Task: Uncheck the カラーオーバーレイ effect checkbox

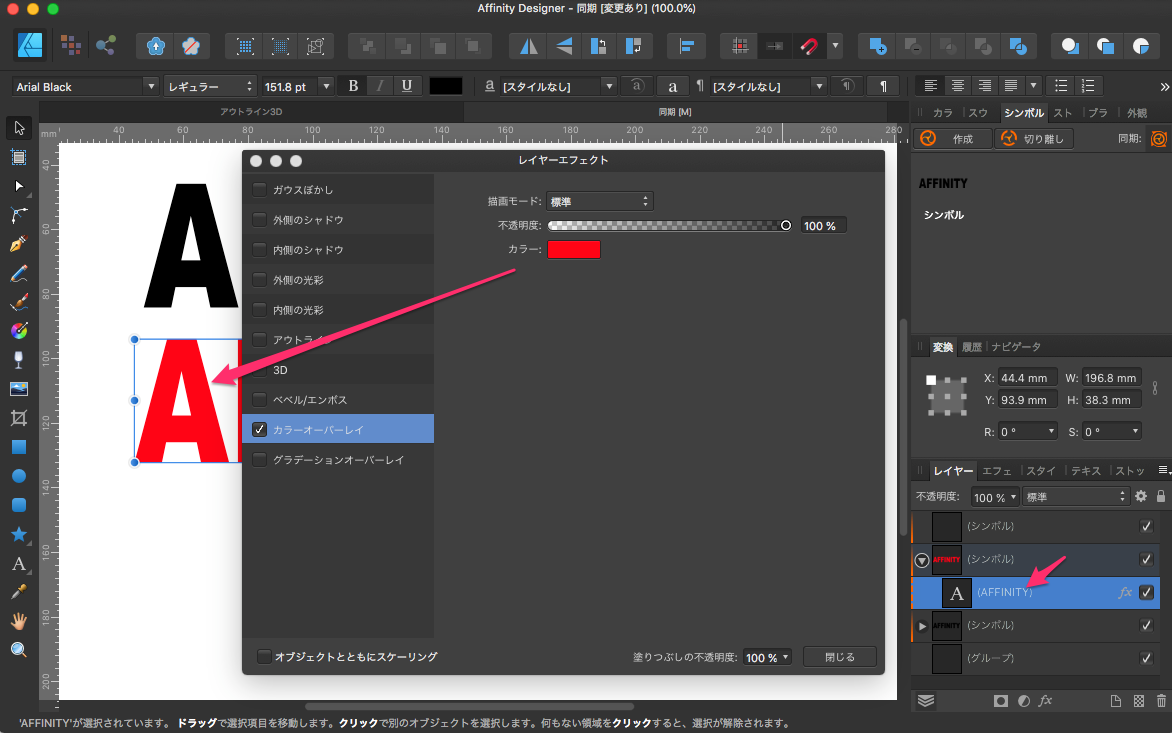Action: (259, 429)
